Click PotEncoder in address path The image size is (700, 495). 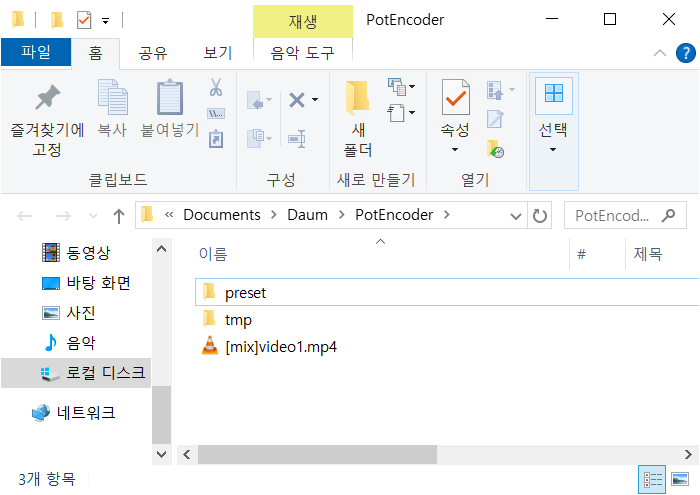394,215
